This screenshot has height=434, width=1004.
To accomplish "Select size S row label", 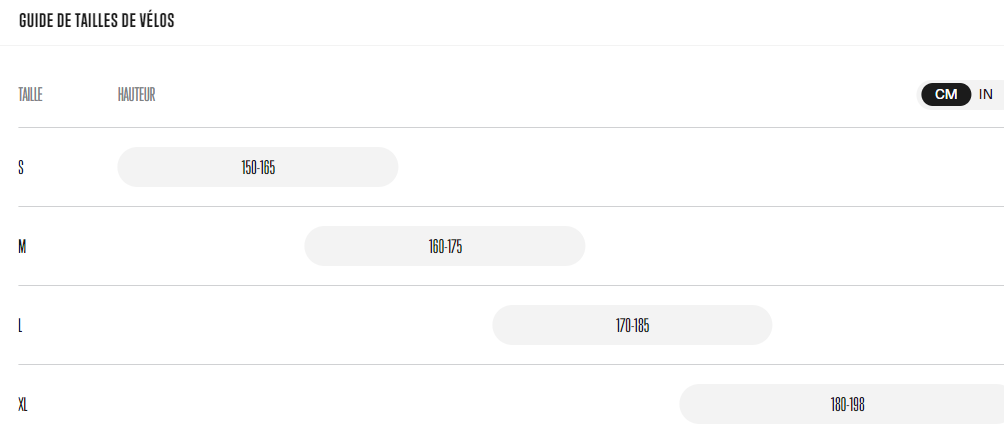I will [21, 168].
